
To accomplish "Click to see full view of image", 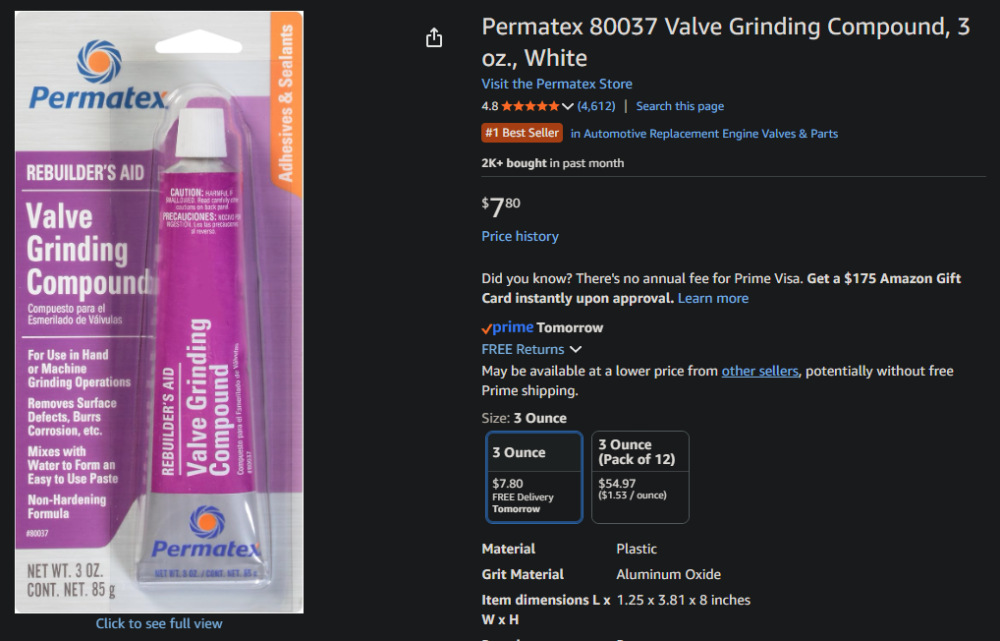I will (159, 623).
